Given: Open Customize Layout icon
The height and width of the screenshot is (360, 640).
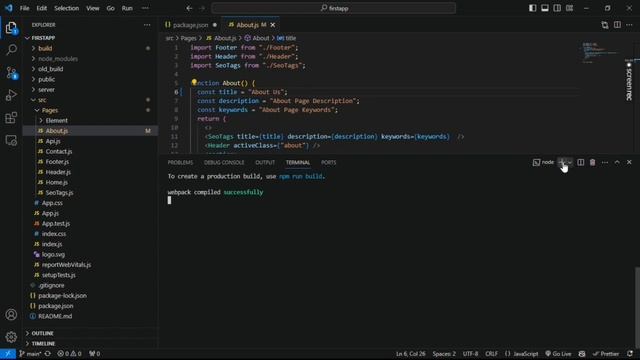Looking at the screenshot, I should pos(569,8).
